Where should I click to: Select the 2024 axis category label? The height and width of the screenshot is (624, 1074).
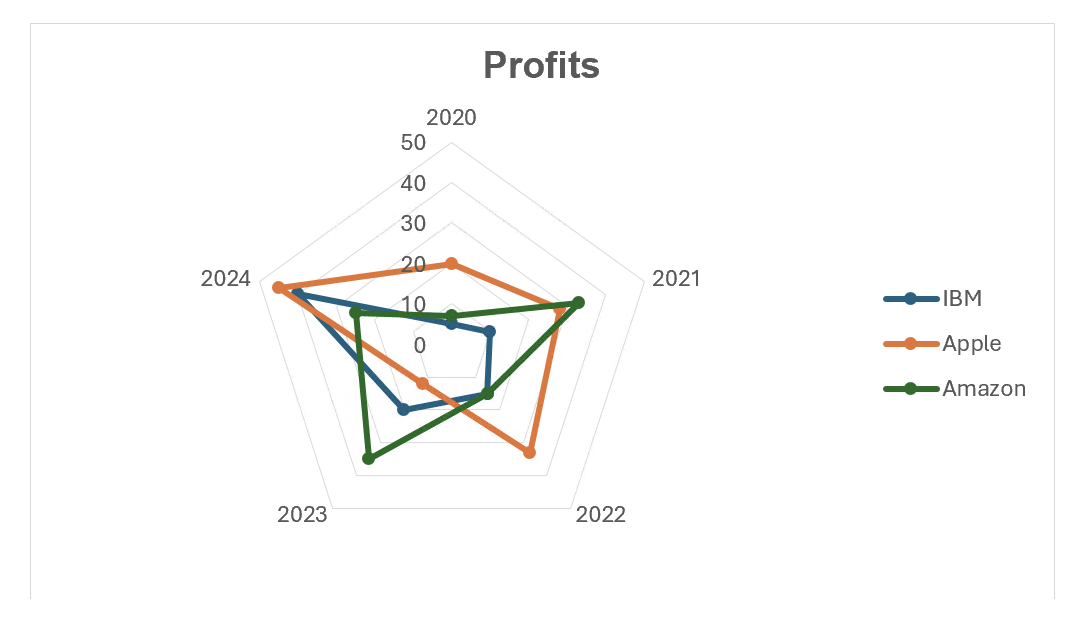225,279
